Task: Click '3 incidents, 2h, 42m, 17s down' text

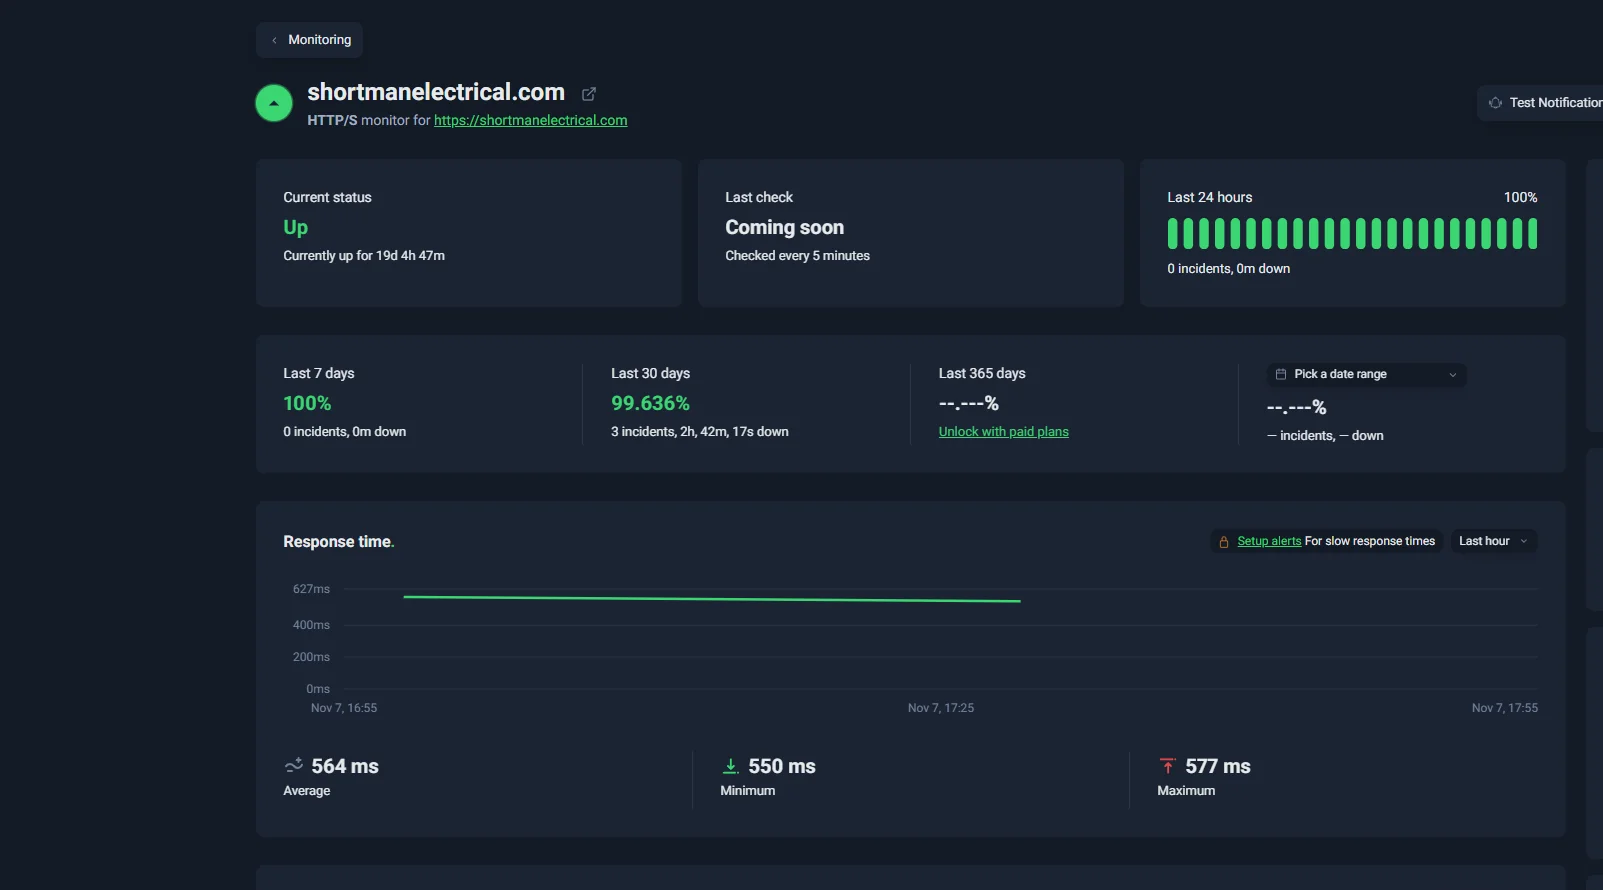Action: (700, 432)
